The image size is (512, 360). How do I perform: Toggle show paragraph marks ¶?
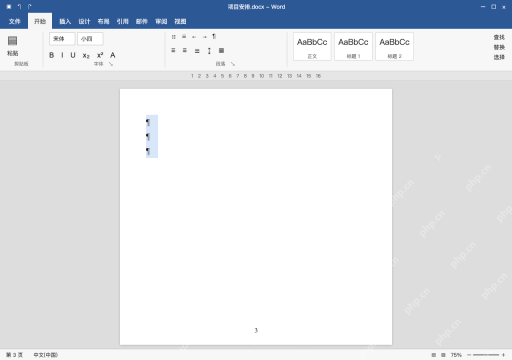[214, 36]
